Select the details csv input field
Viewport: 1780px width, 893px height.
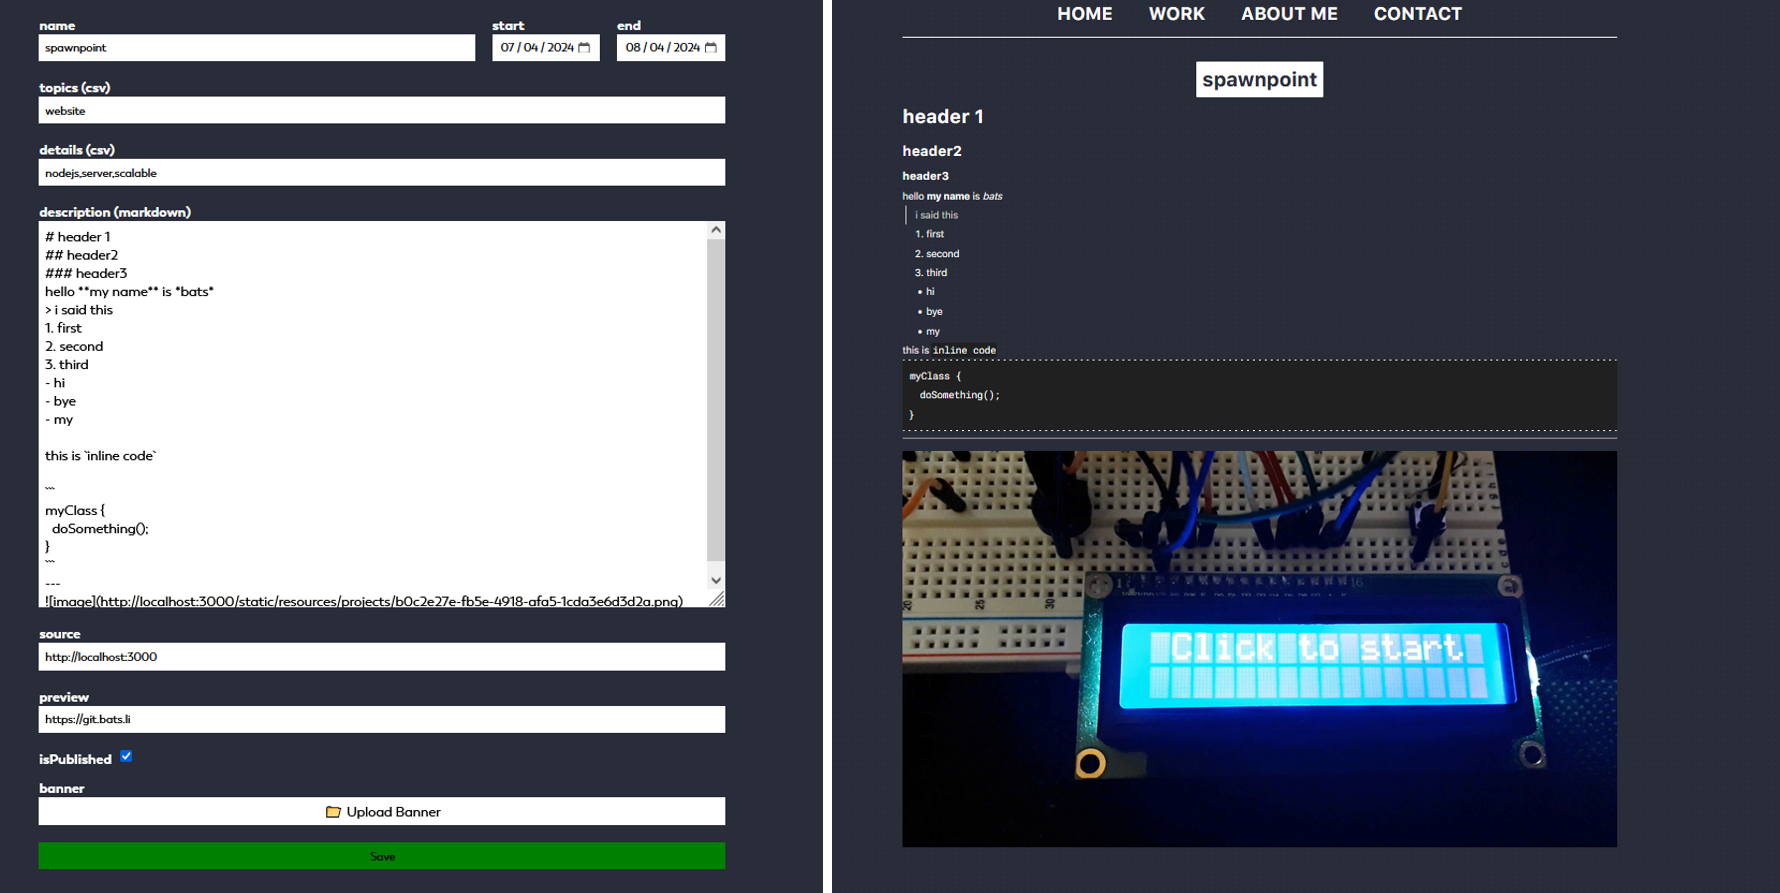[381, 173]
